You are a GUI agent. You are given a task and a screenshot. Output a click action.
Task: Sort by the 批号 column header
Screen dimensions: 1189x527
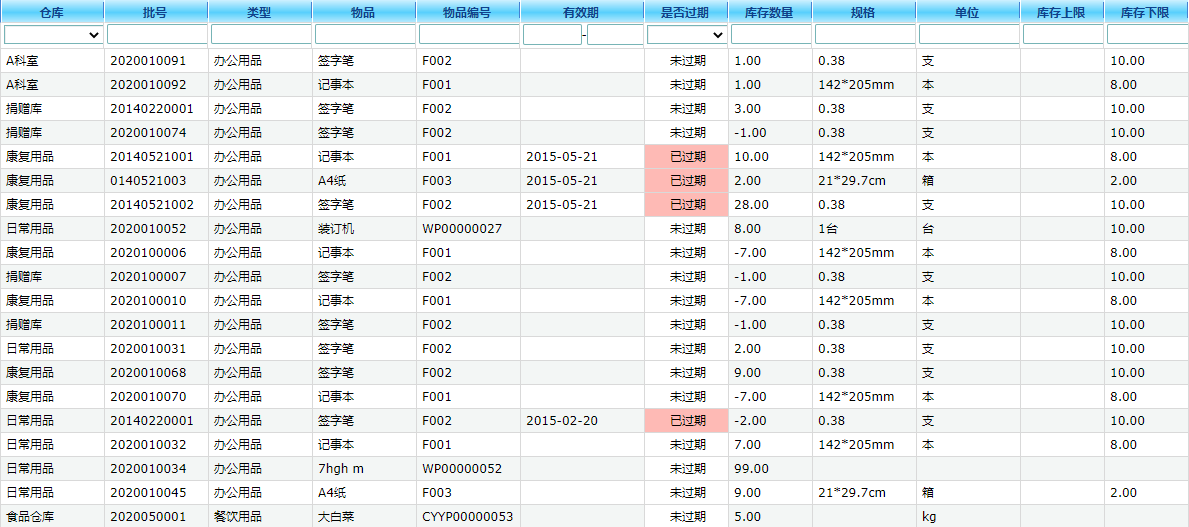(156, 13)
